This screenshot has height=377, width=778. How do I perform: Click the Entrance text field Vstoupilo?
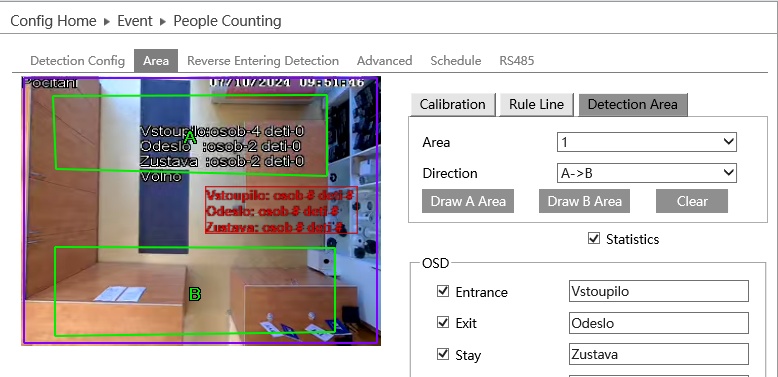[x=658, y=291]
